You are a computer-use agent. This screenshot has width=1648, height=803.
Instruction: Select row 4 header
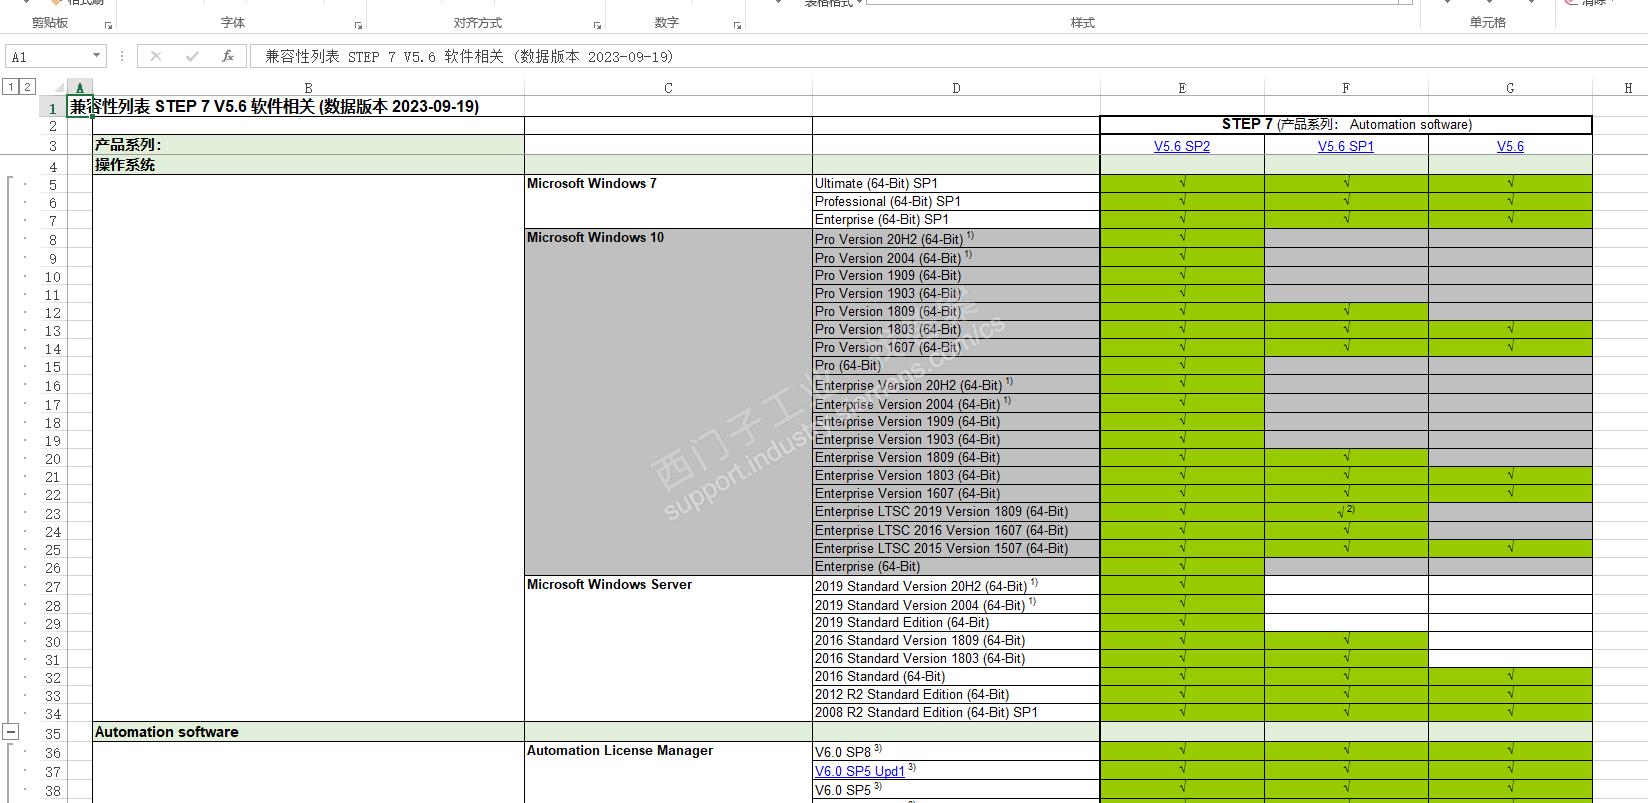coord(53,166)
